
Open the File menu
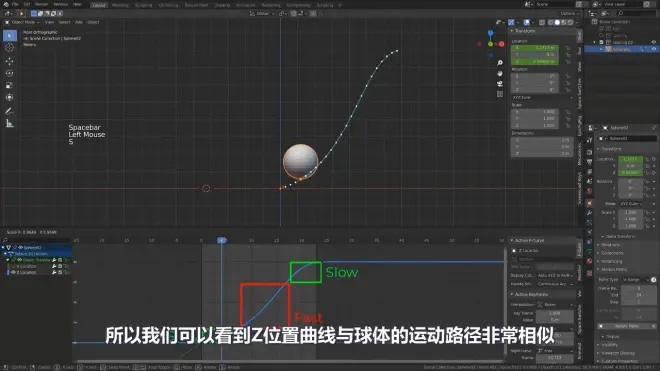click(15, 4)
